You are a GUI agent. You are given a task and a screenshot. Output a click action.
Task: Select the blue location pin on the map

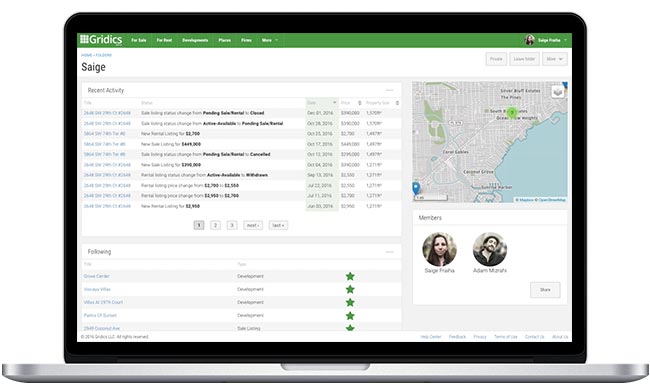[416, 189]
